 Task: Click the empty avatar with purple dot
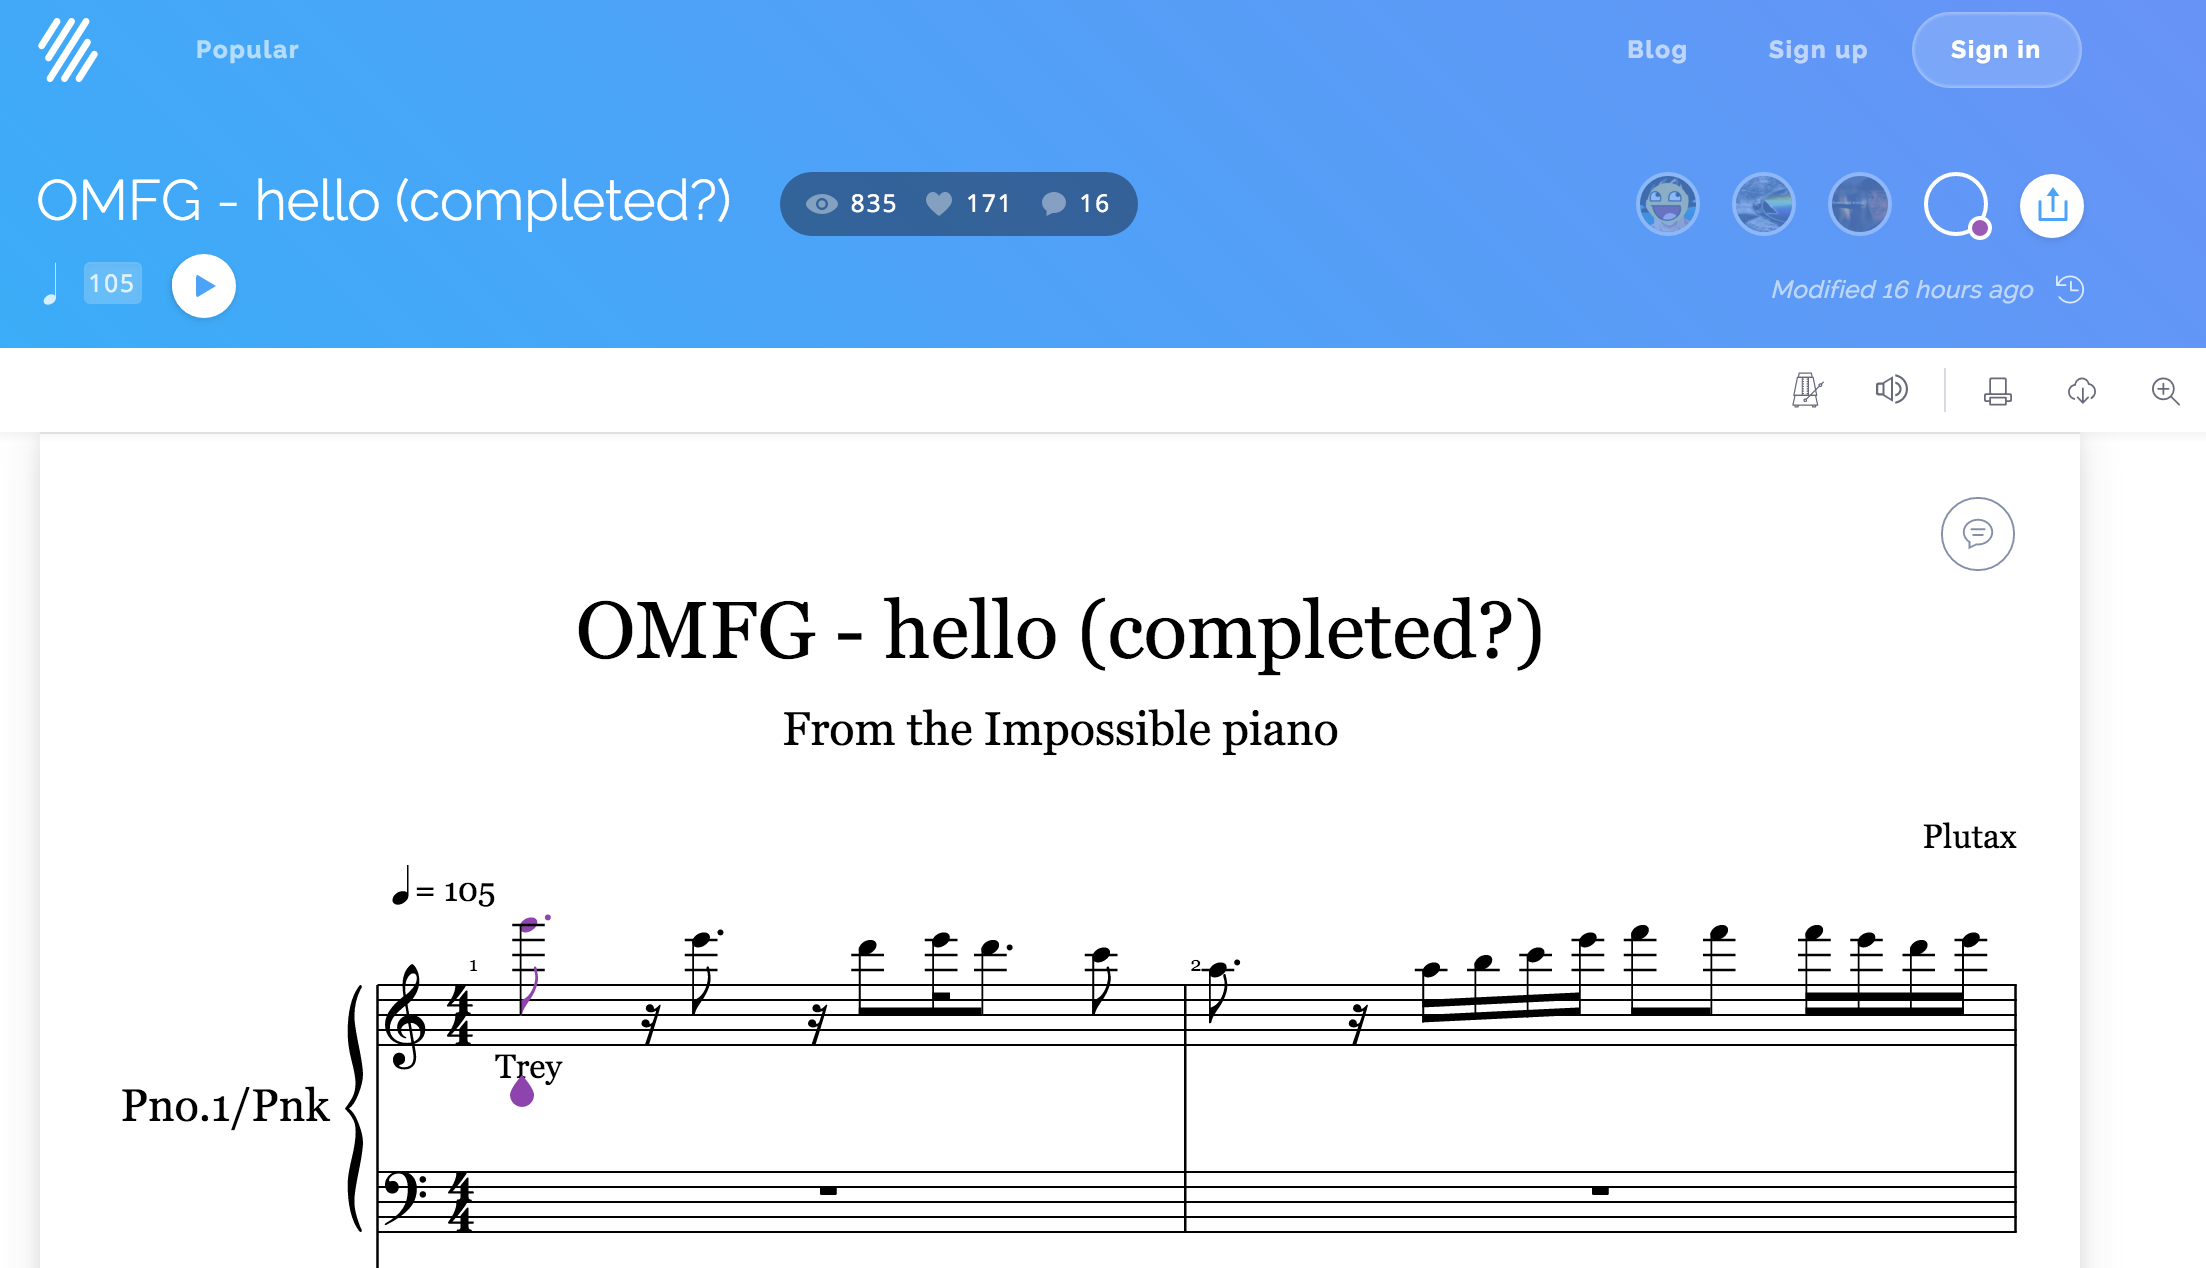[x=1956, y=205]
